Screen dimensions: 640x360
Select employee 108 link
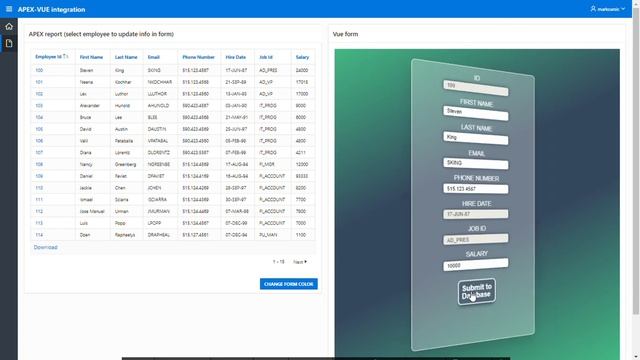pos(39,164)
